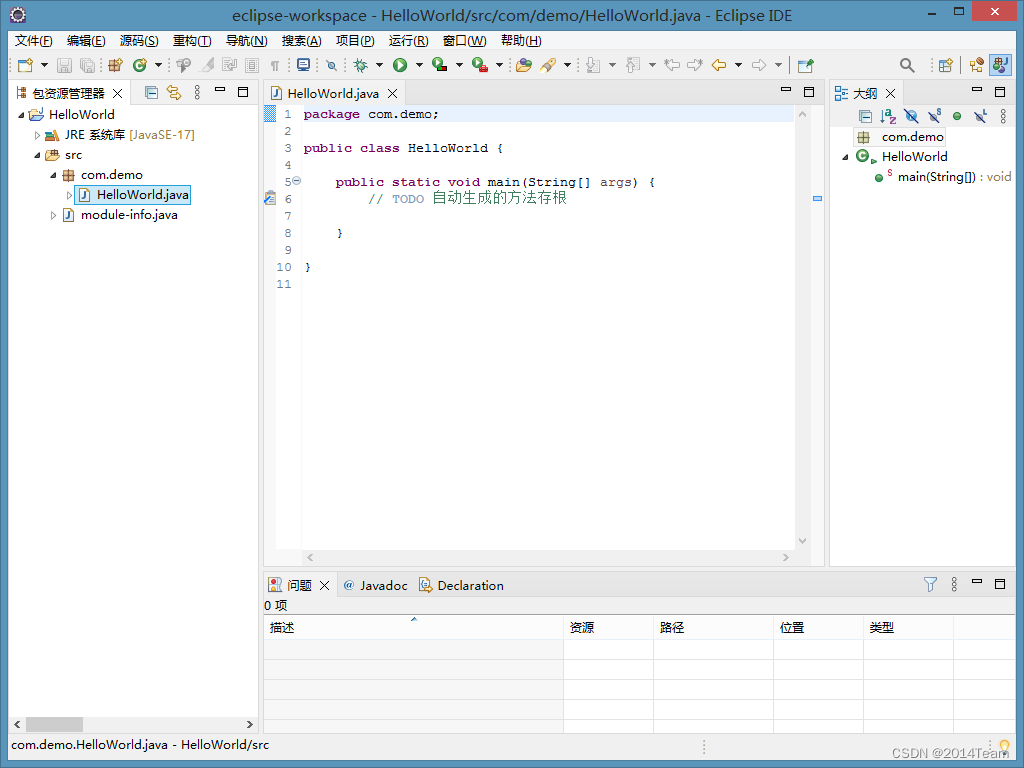
Task: Collapse all items in Package Explorer
Action: coord(151,93)
